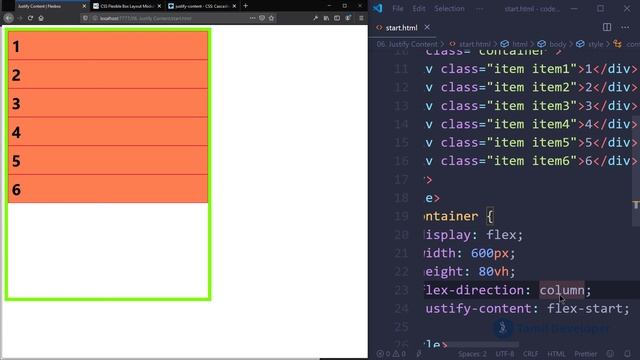640x360 pixels.
Task: Switch to the justify-content CSS tab
Action: coord(202,6)
